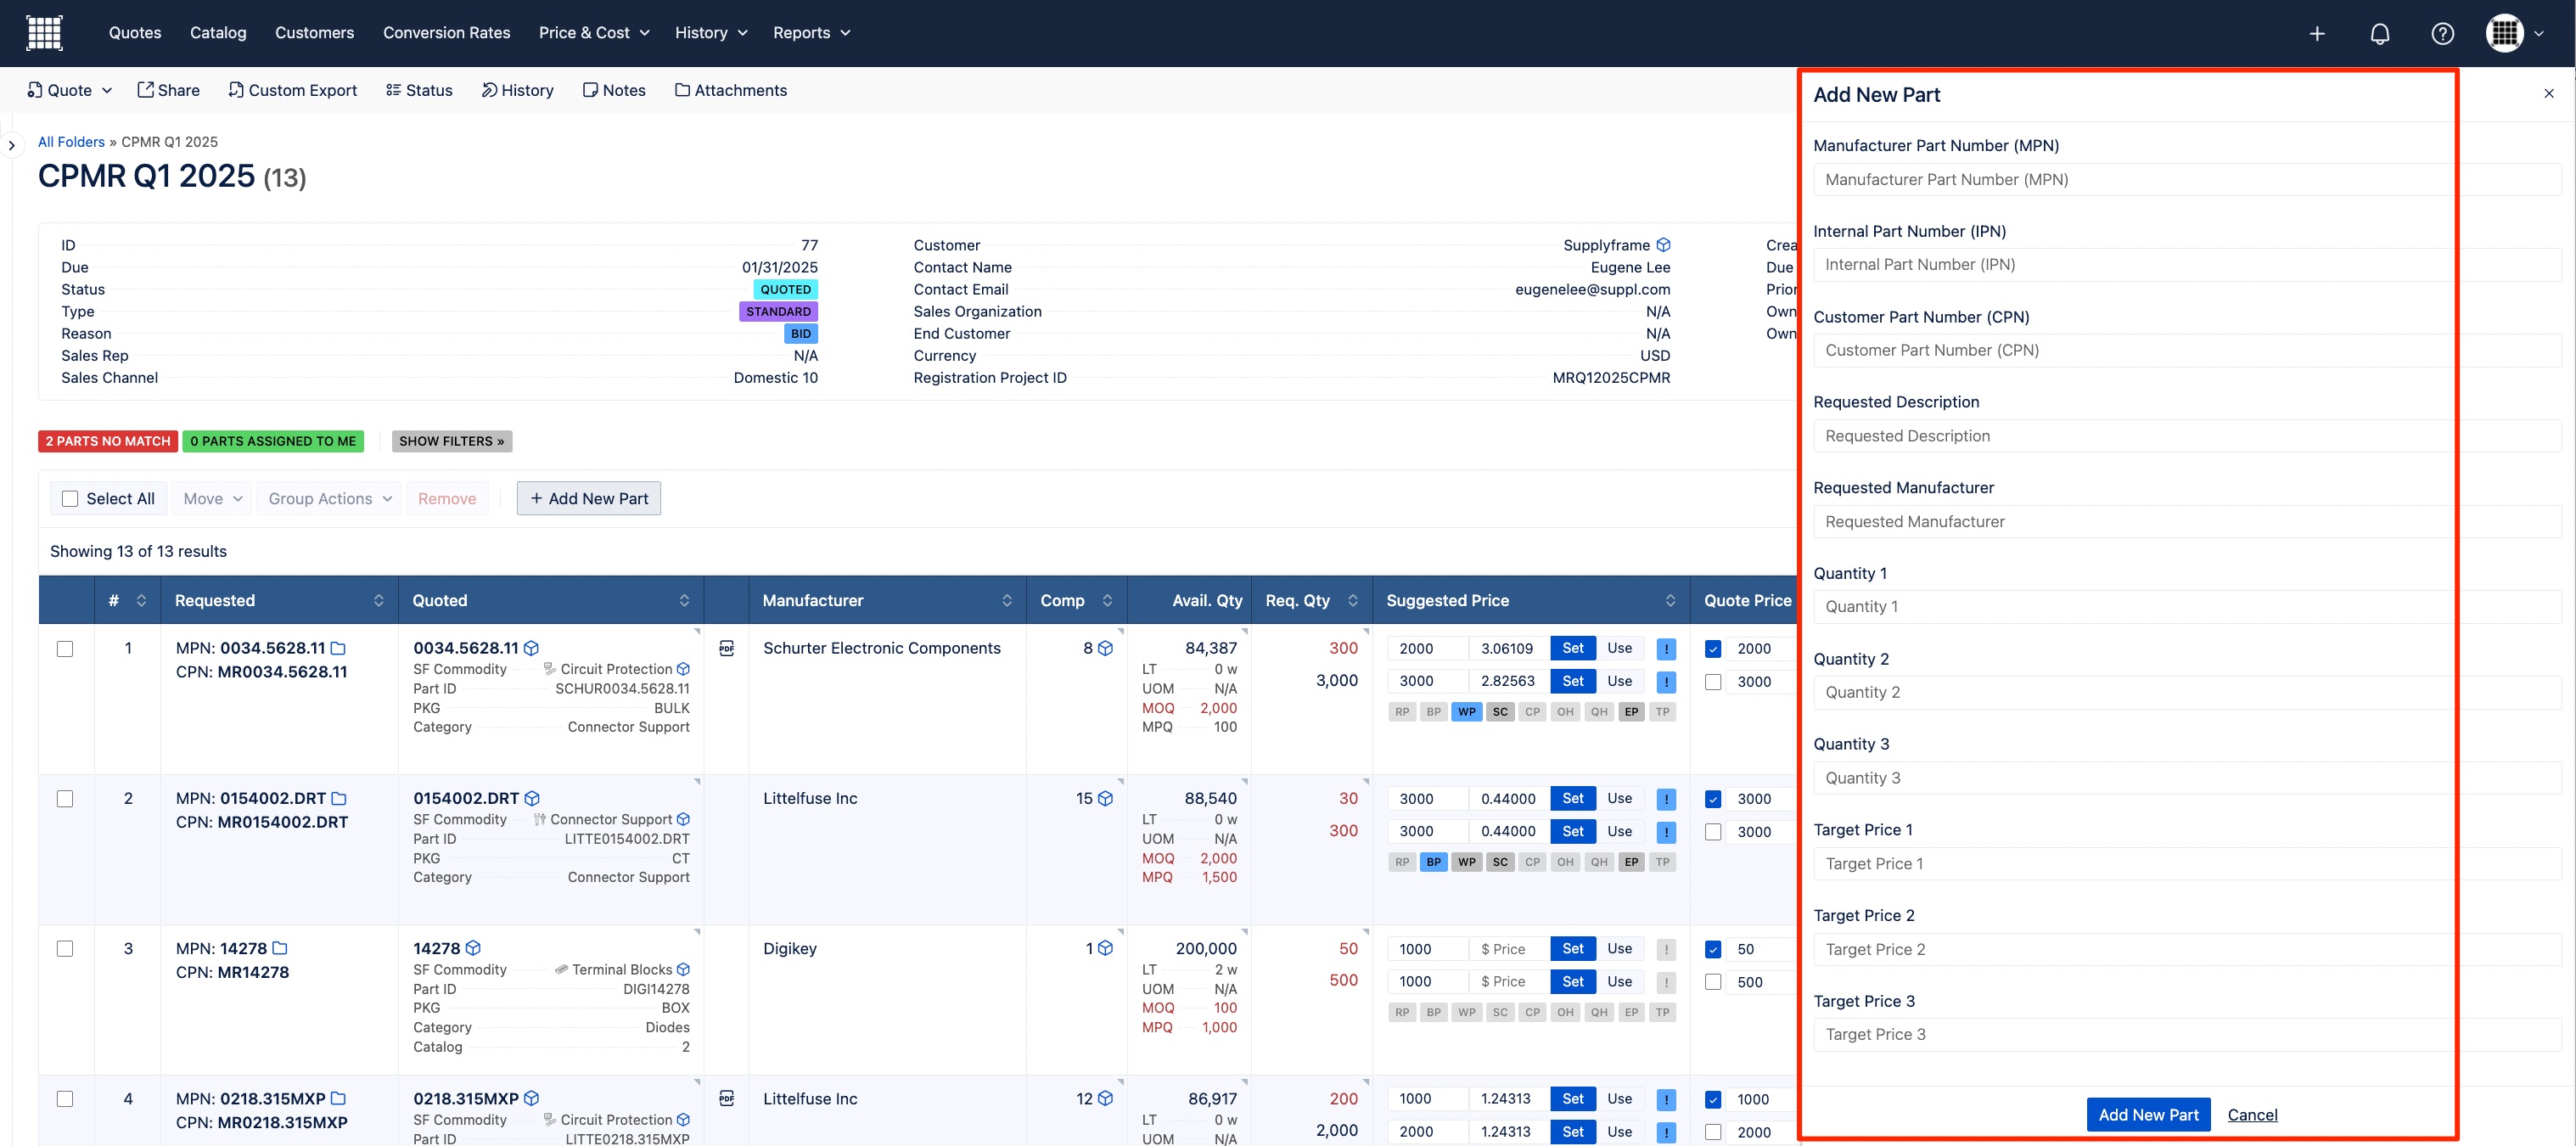Image resolution: width=2576 pixels, height=1146 pixels.
Task: Click cube icon beside quoted 14278
Action: [473, 948]
